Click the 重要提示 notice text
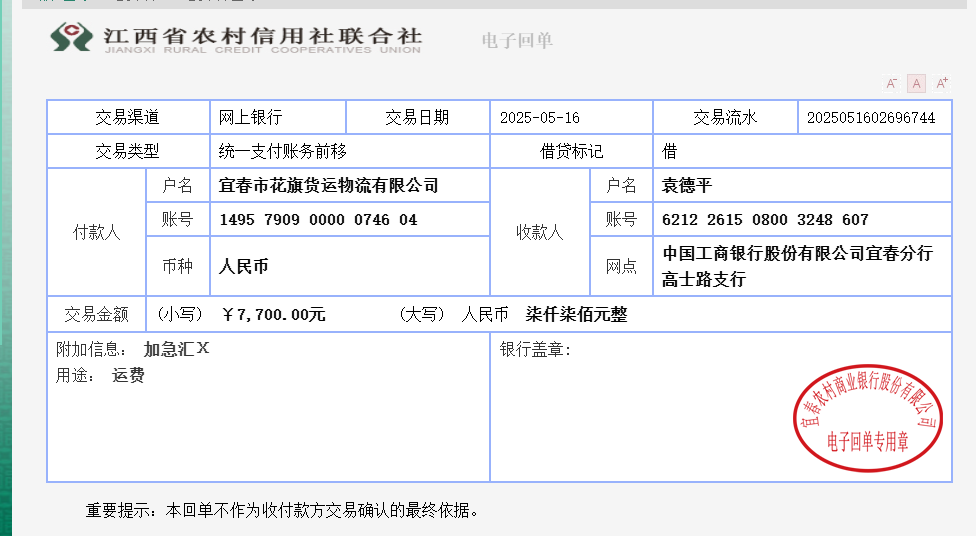Image resolution: width=976 pixels, height=536 pixels. click(283, 510)
